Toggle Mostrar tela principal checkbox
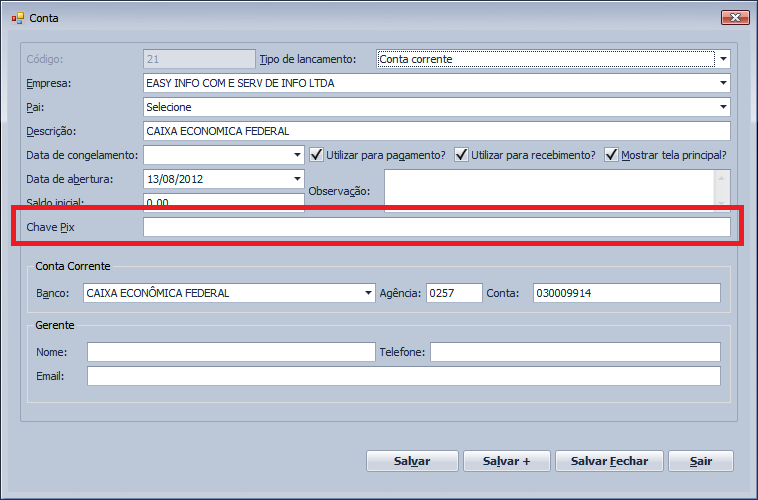This screenshot has width=758, height=500. point(611,155)
